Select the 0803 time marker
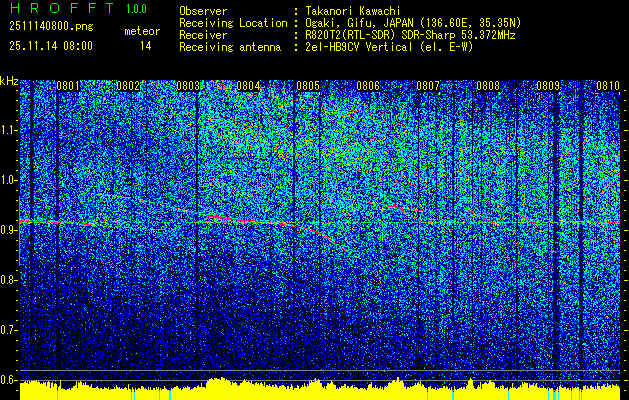 tap(189, 87)
